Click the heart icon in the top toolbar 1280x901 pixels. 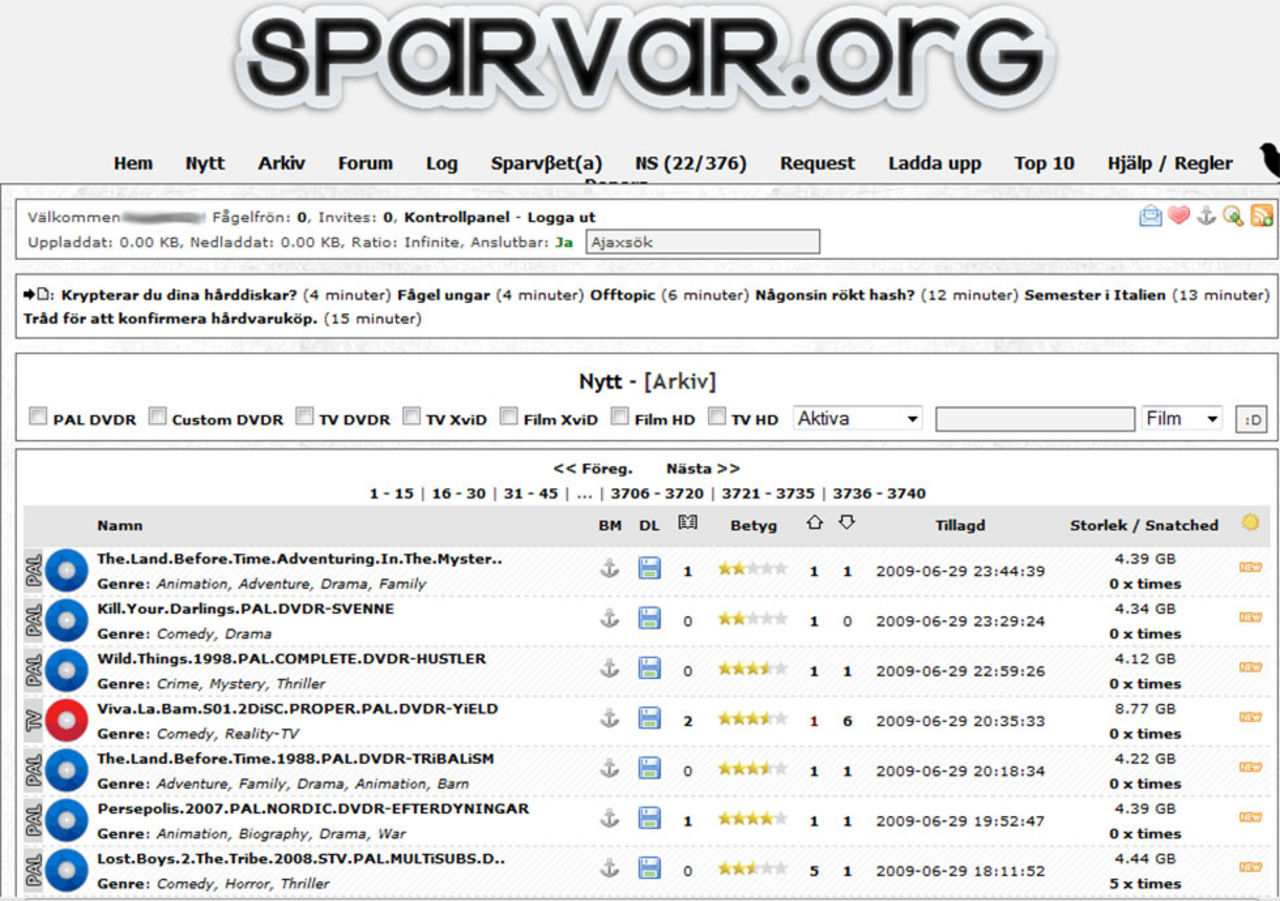[x=1178, y=214]
